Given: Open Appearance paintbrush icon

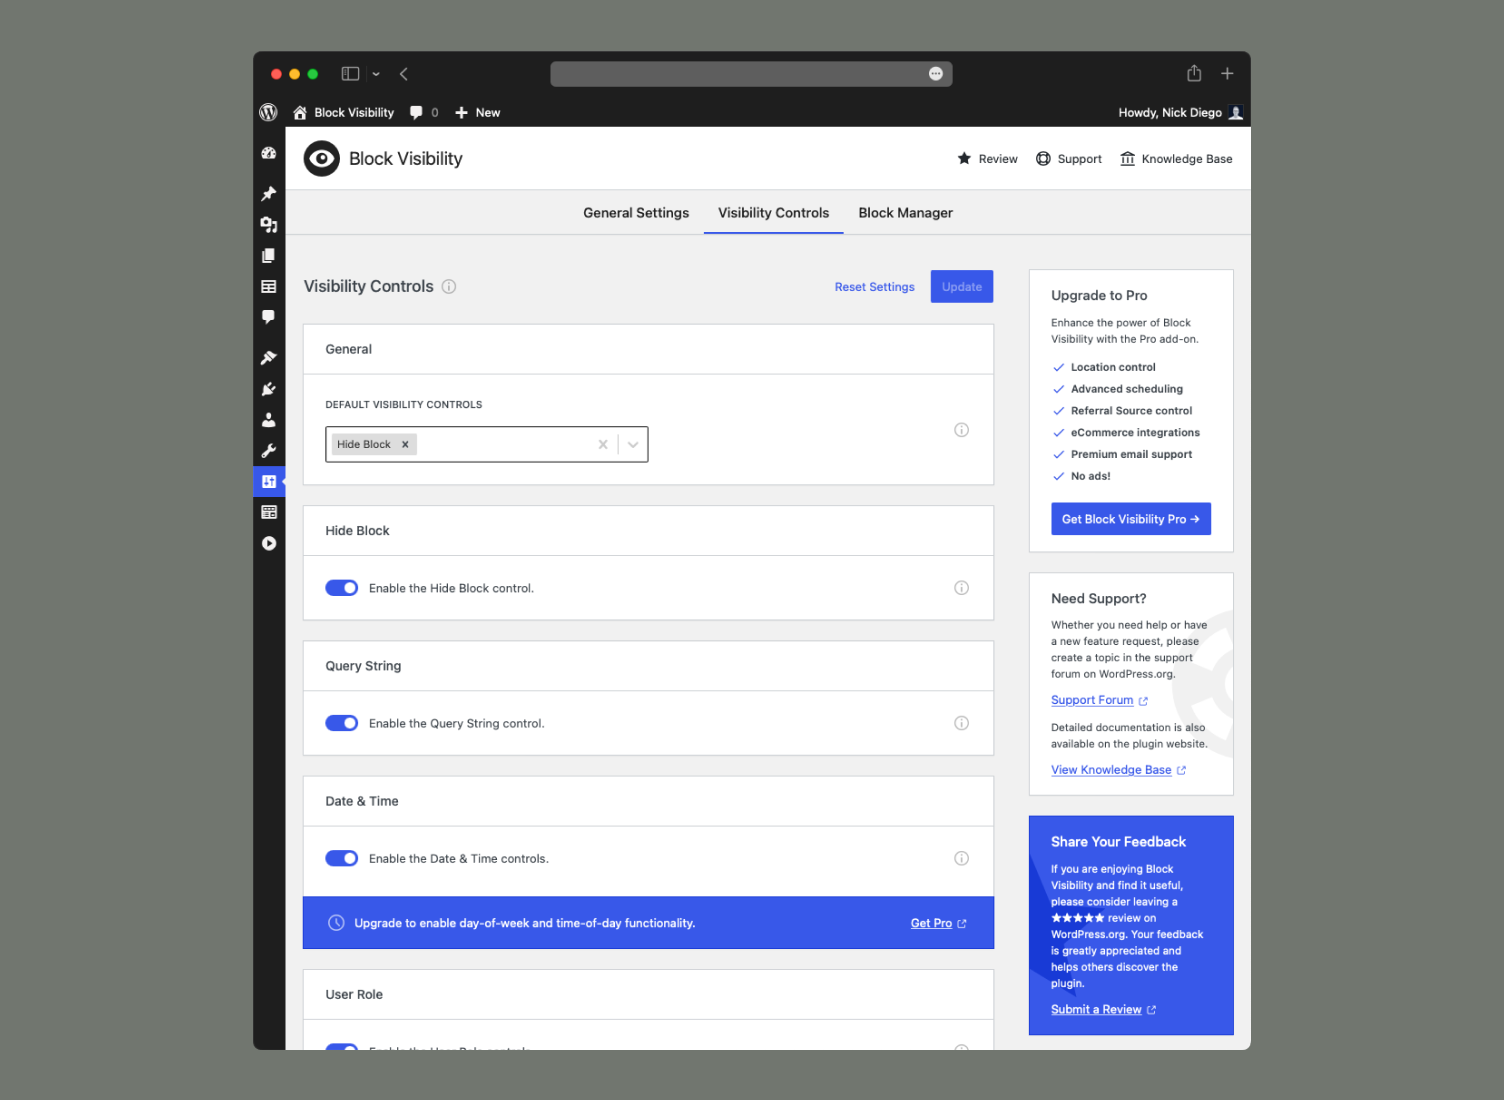Looking at the screenshot, I should pos(269,357).
